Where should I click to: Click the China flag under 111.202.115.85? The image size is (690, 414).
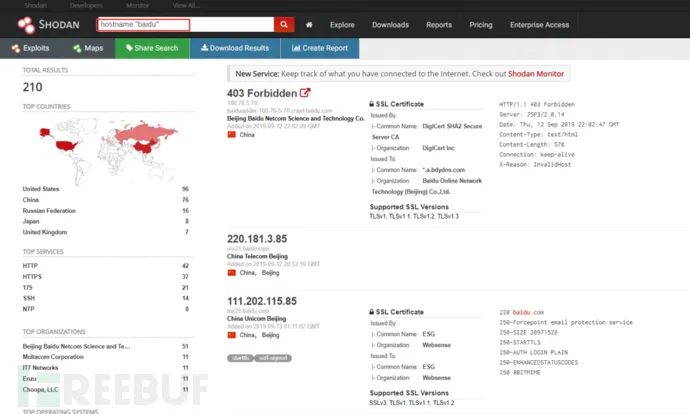point(231,335)
